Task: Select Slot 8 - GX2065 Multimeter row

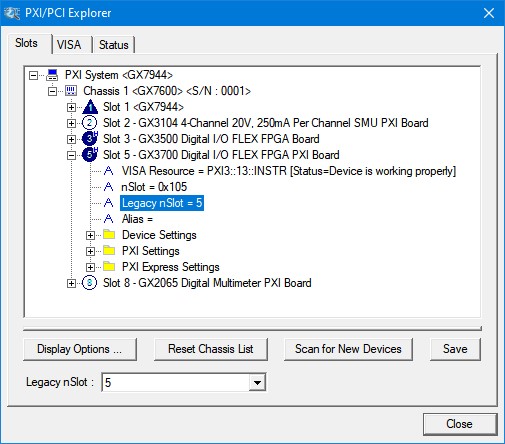Action: point(207,283)
